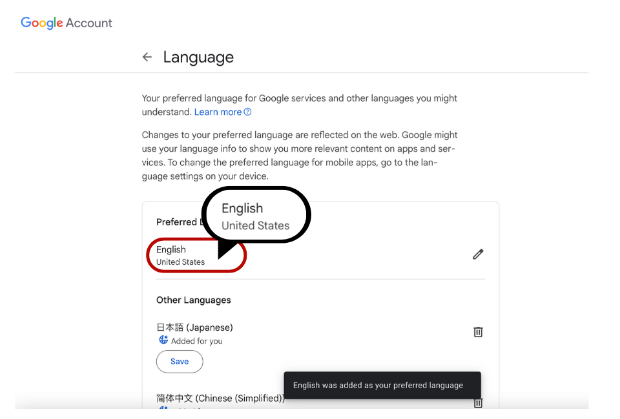Select the 日本語 (Japanese) entry
The width and height of the screenshot is (620, 419).
(x=195, y=327)
